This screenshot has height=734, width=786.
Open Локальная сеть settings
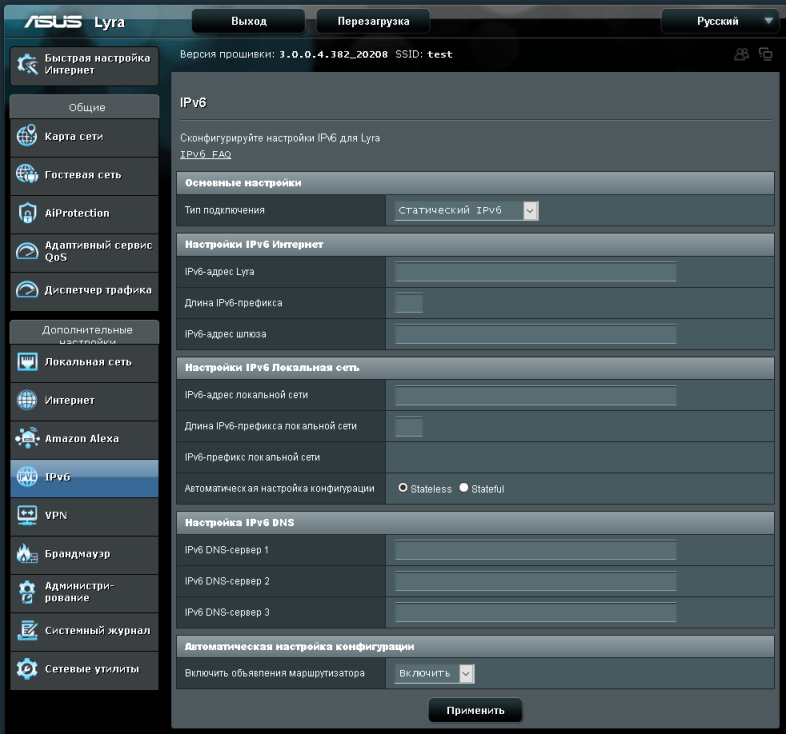[84, 362]
